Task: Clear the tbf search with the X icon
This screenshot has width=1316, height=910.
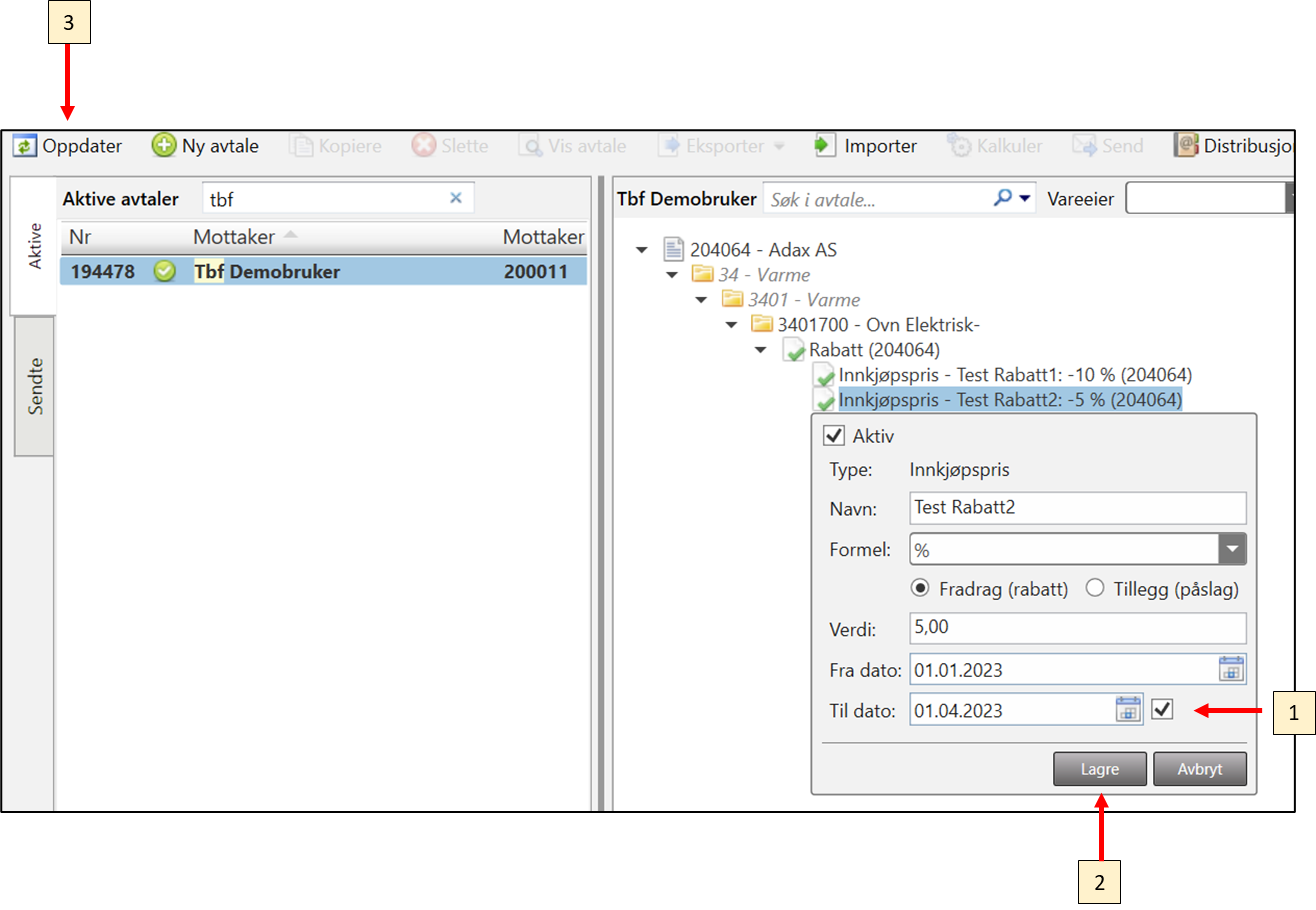Action: [x=456, y=198]
